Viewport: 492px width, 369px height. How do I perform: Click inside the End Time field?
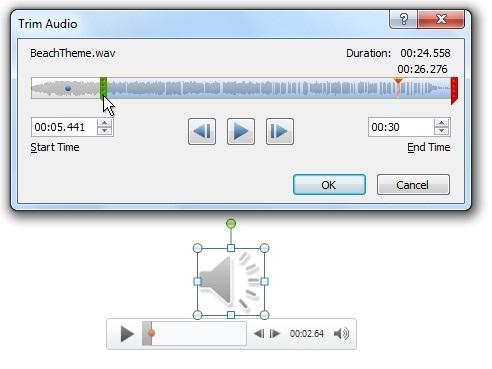(401, 127)
